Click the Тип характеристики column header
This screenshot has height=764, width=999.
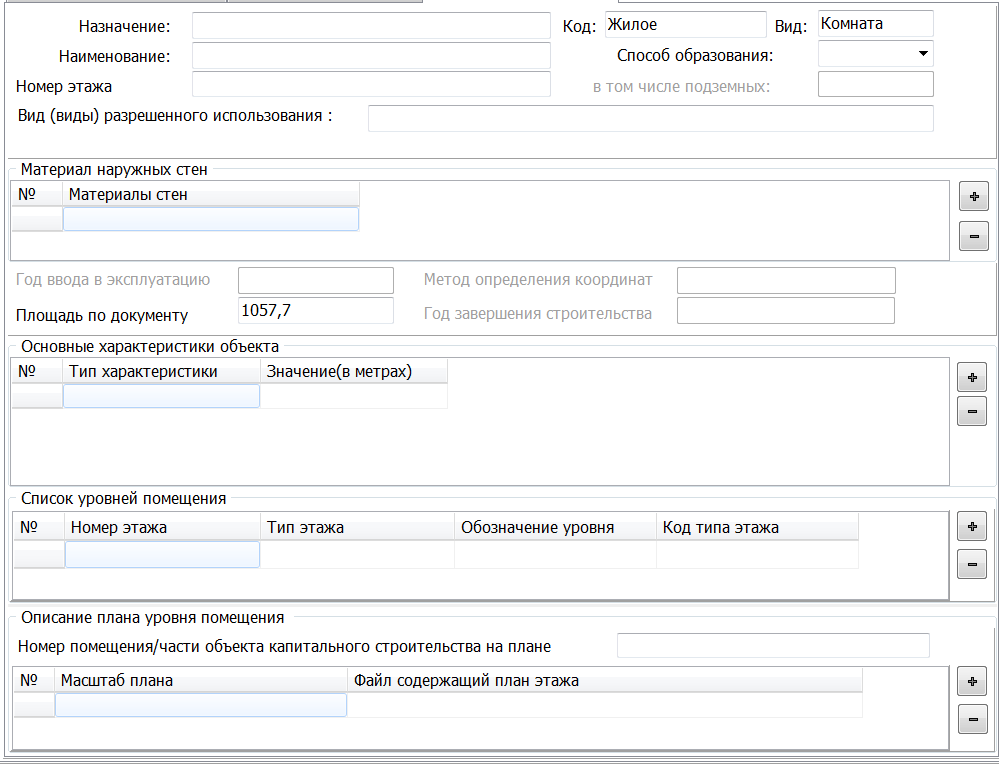[x=161, y=372]
